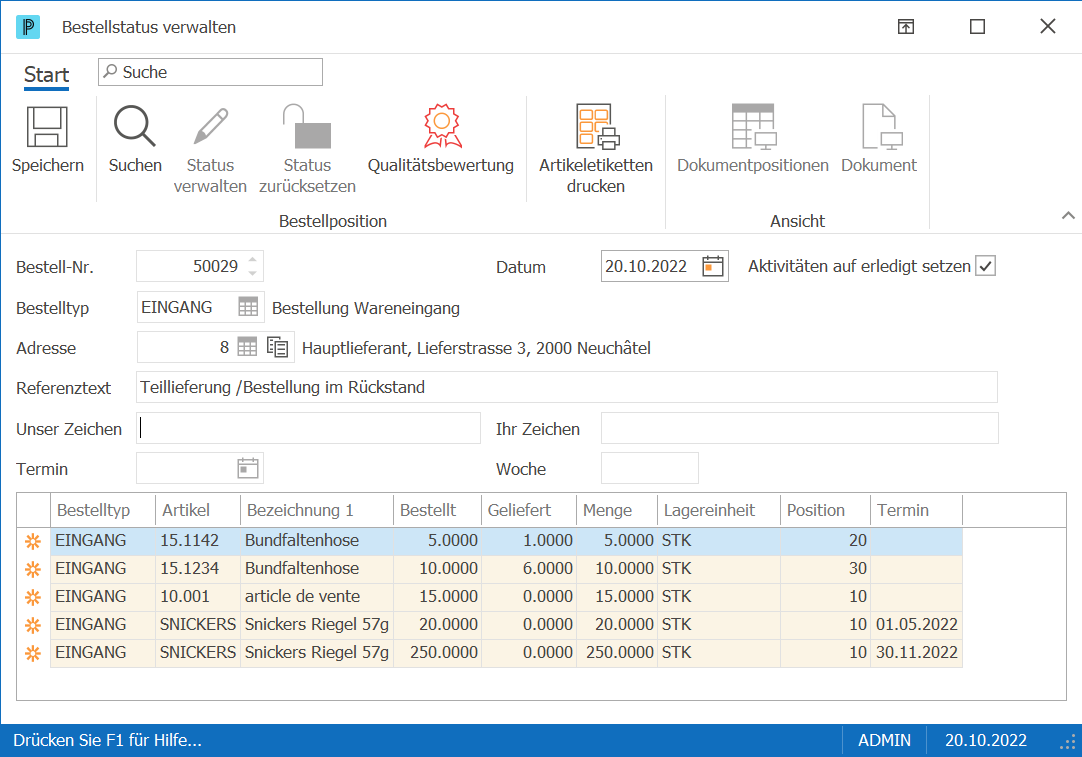Click the Suchen magnifier icon
The width and height of the screenshot is (1082, 757).
(135, 126)
